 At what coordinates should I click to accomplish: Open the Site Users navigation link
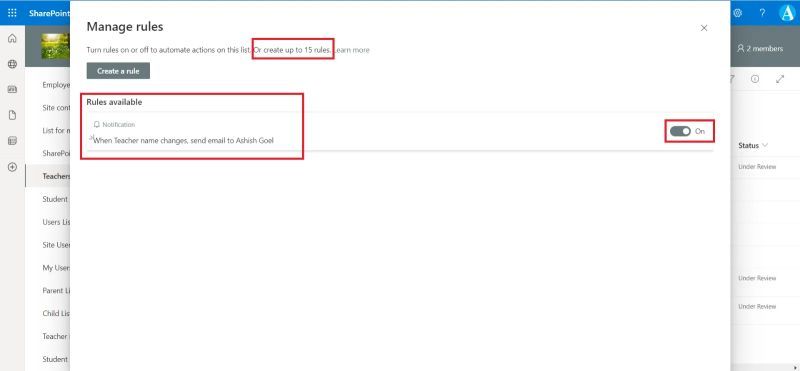tap(56, 245)
